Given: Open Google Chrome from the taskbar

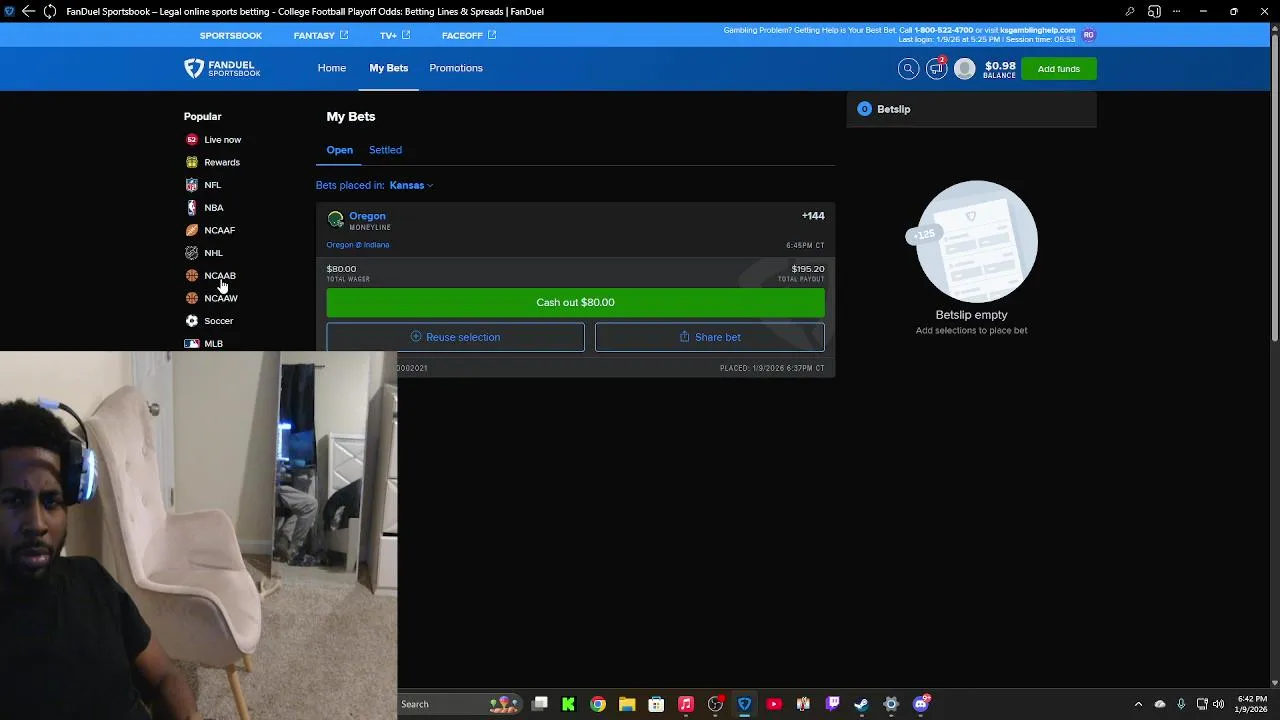Looking at the screenshot, I should [598, 704].
